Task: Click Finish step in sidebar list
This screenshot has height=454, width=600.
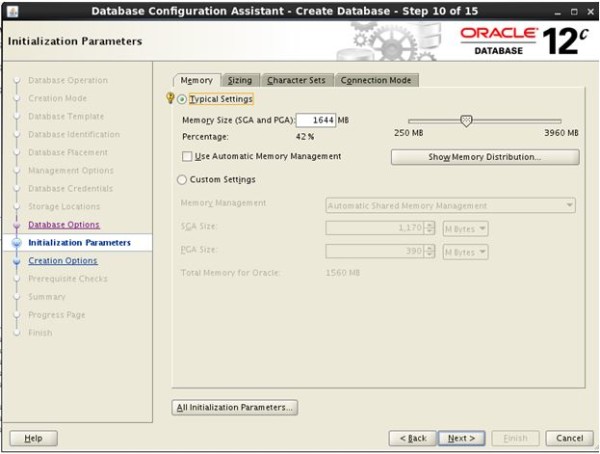Action: click(x=40, y=333)
